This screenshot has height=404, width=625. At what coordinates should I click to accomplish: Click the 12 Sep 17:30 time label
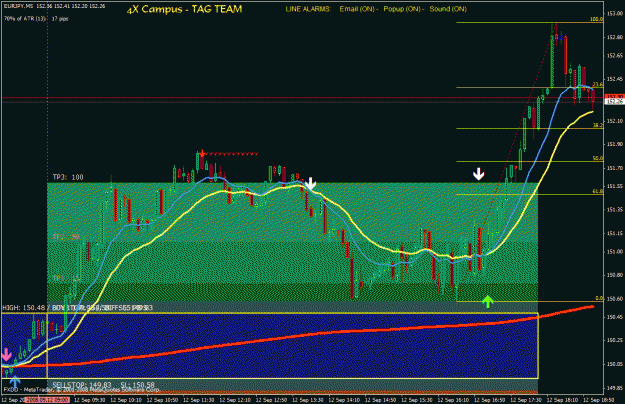point(526,400)
